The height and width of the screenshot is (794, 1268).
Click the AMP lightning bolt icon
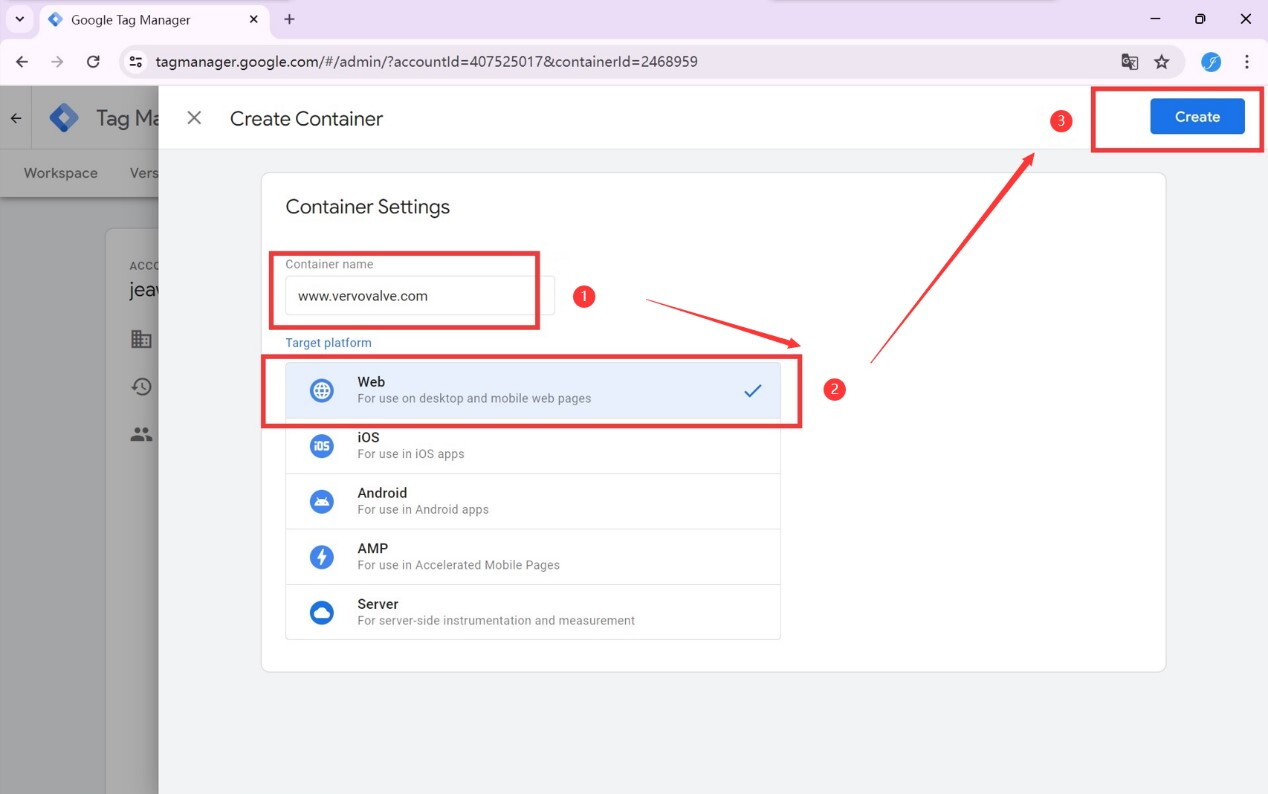click(x=322, y=557)
